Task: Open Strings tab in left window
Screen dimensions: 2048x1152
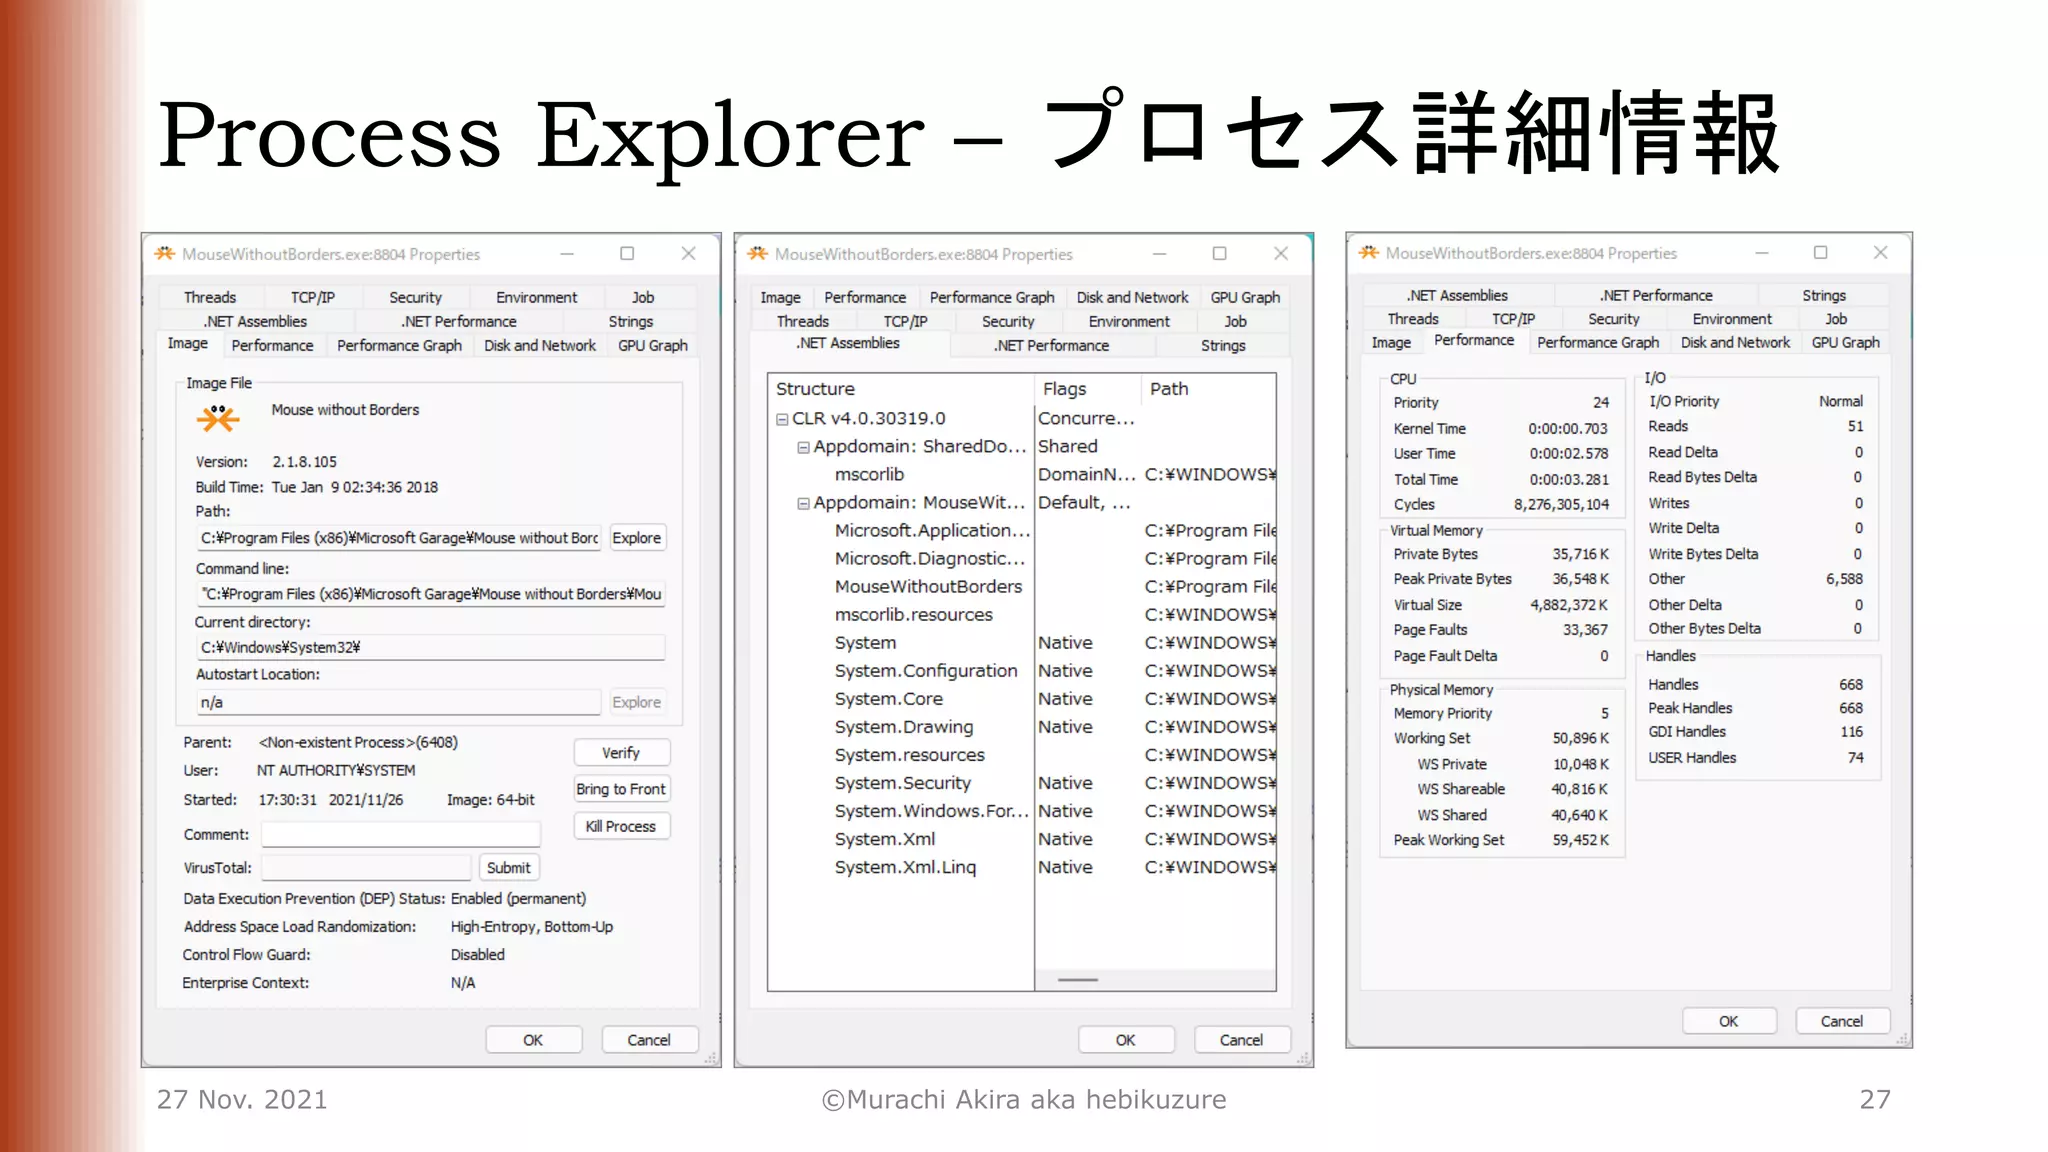Action: (x=631, y=321)
